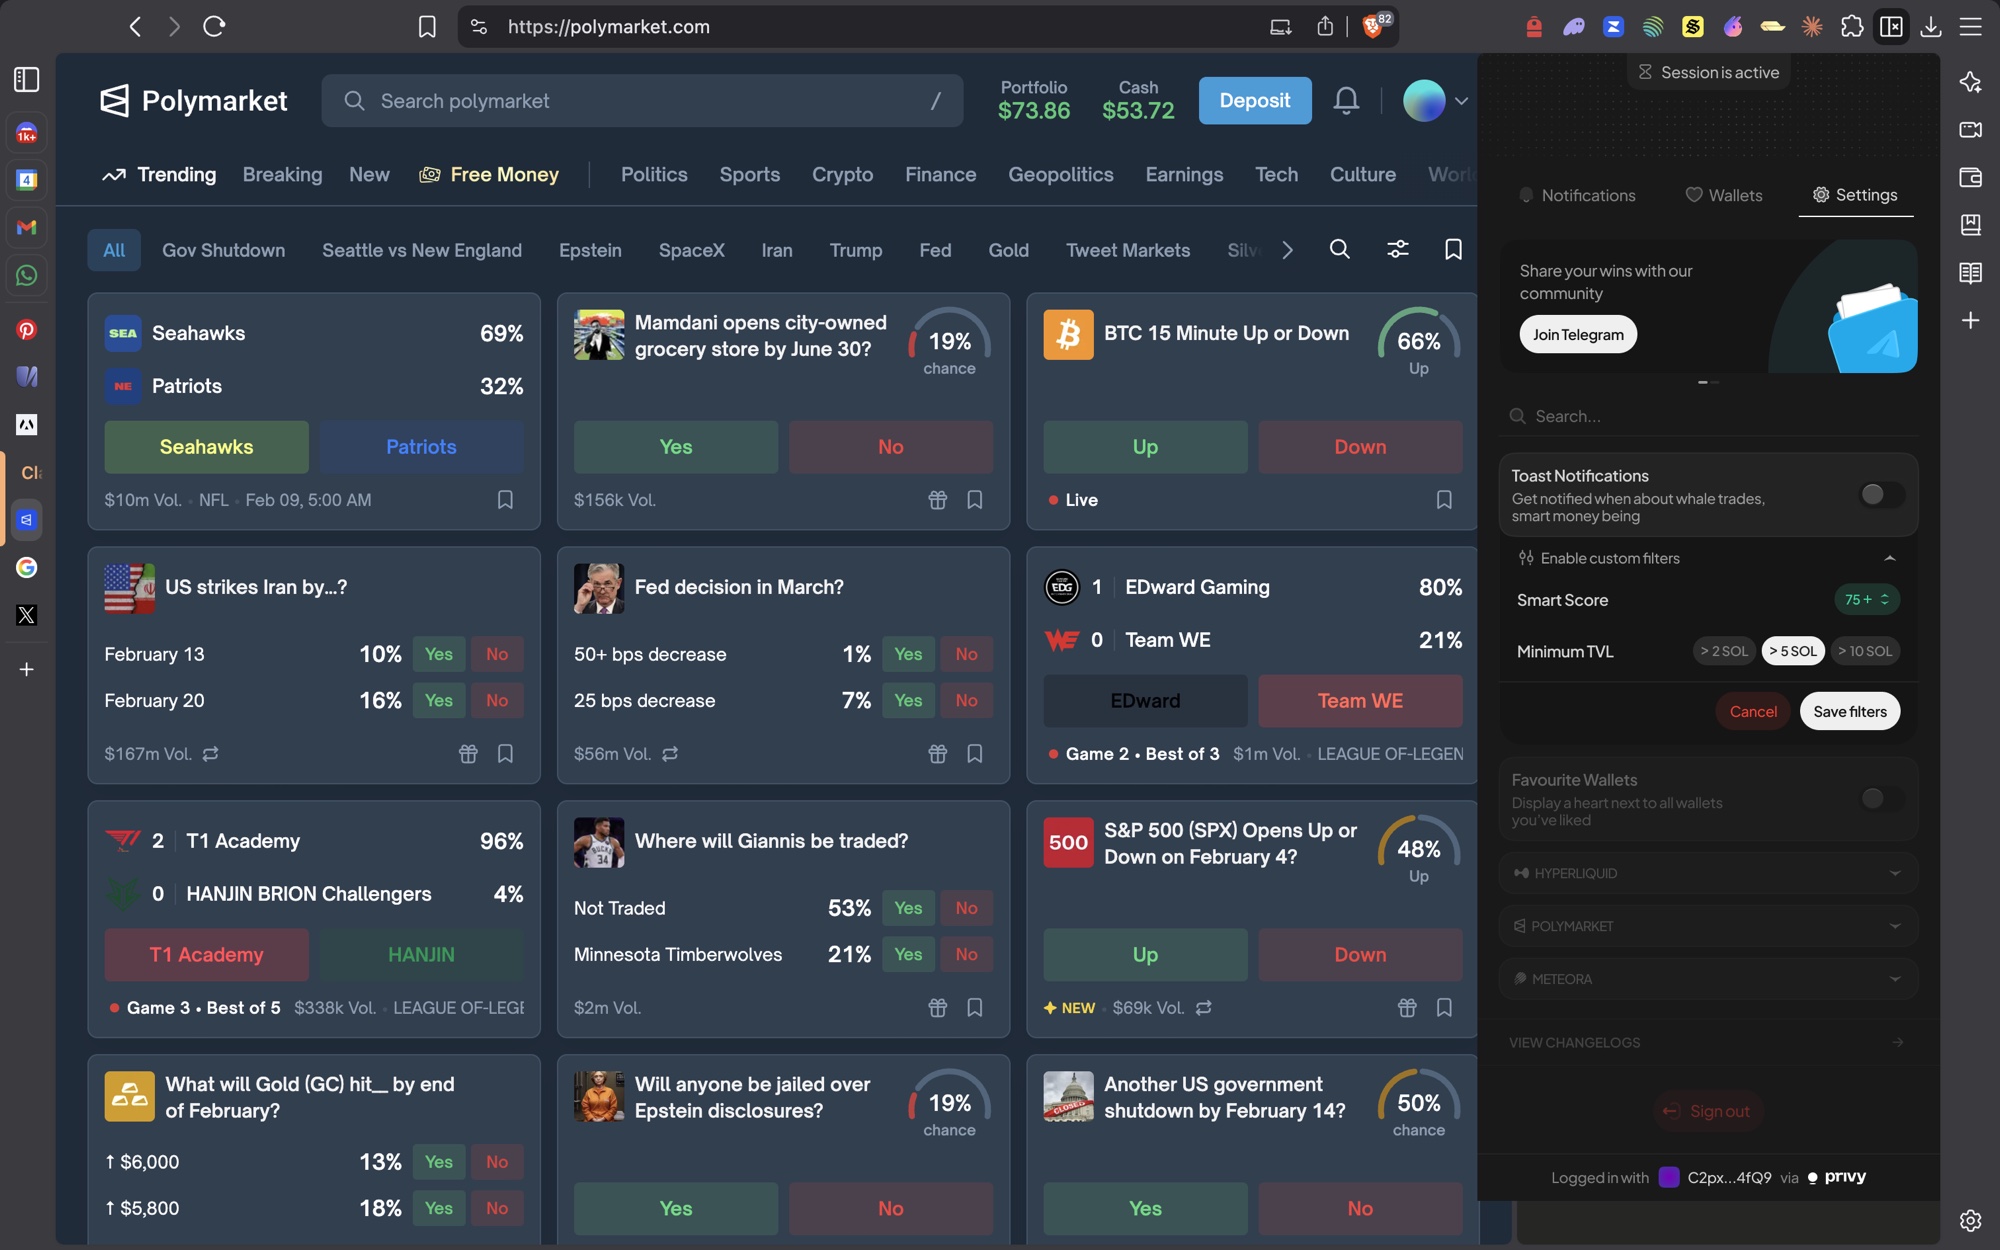
Task: Bookmark the Giannis trade market
Action: (x=975, y=1007)
